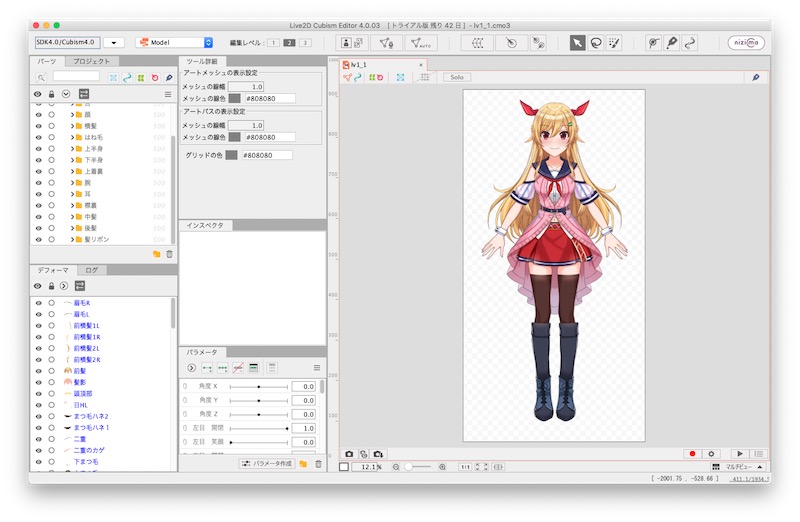This screenshot has height=522, width=800.
Task: Click the swap arrows icon in the deformer palette
Action: point(80,286)
